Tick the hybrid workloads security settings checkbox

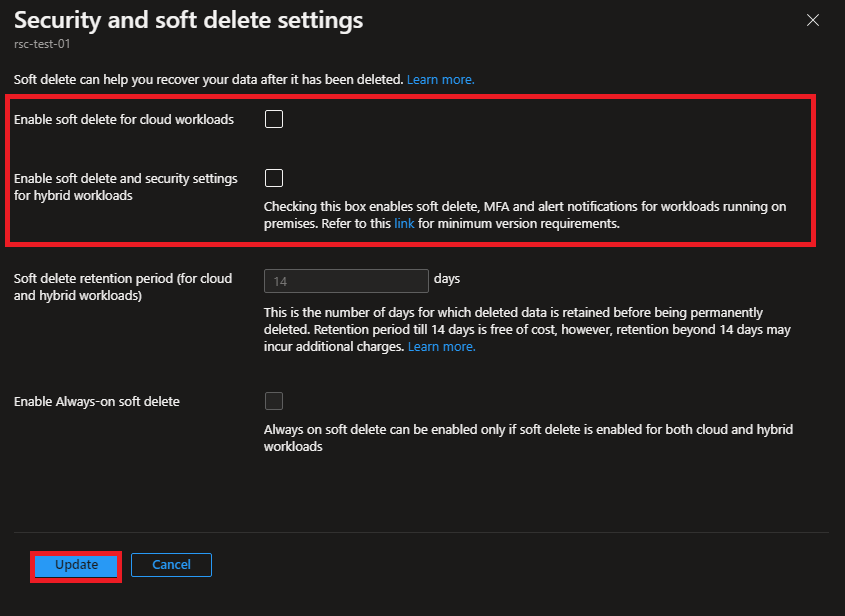(274, 178)
